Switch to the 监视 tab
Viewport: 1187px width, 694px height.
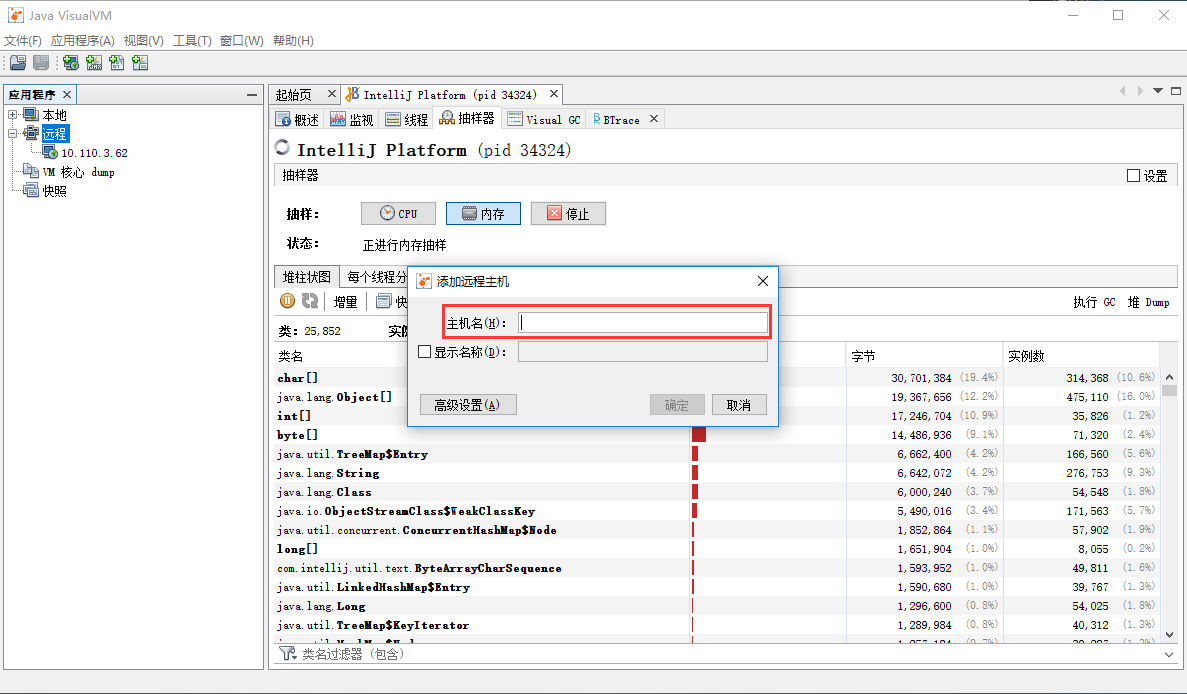coord(358,118)
